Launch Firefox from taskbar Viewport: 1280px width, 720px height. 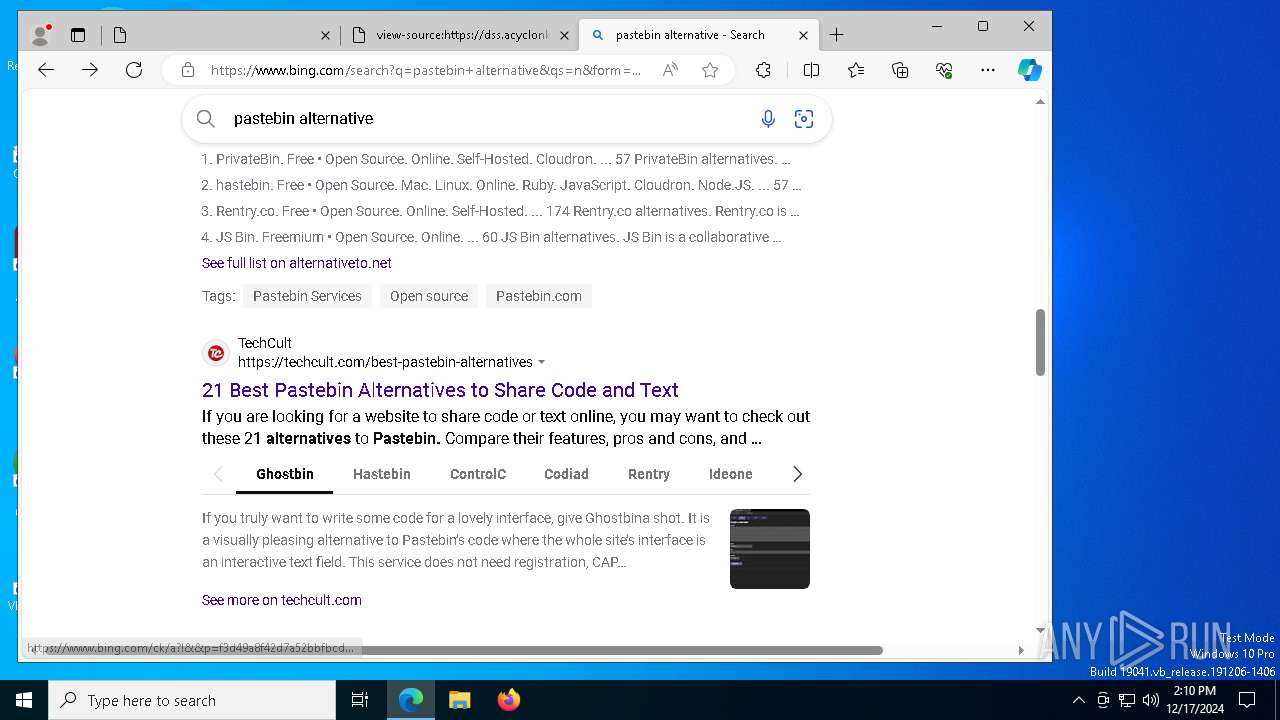[x=509, y=700]
